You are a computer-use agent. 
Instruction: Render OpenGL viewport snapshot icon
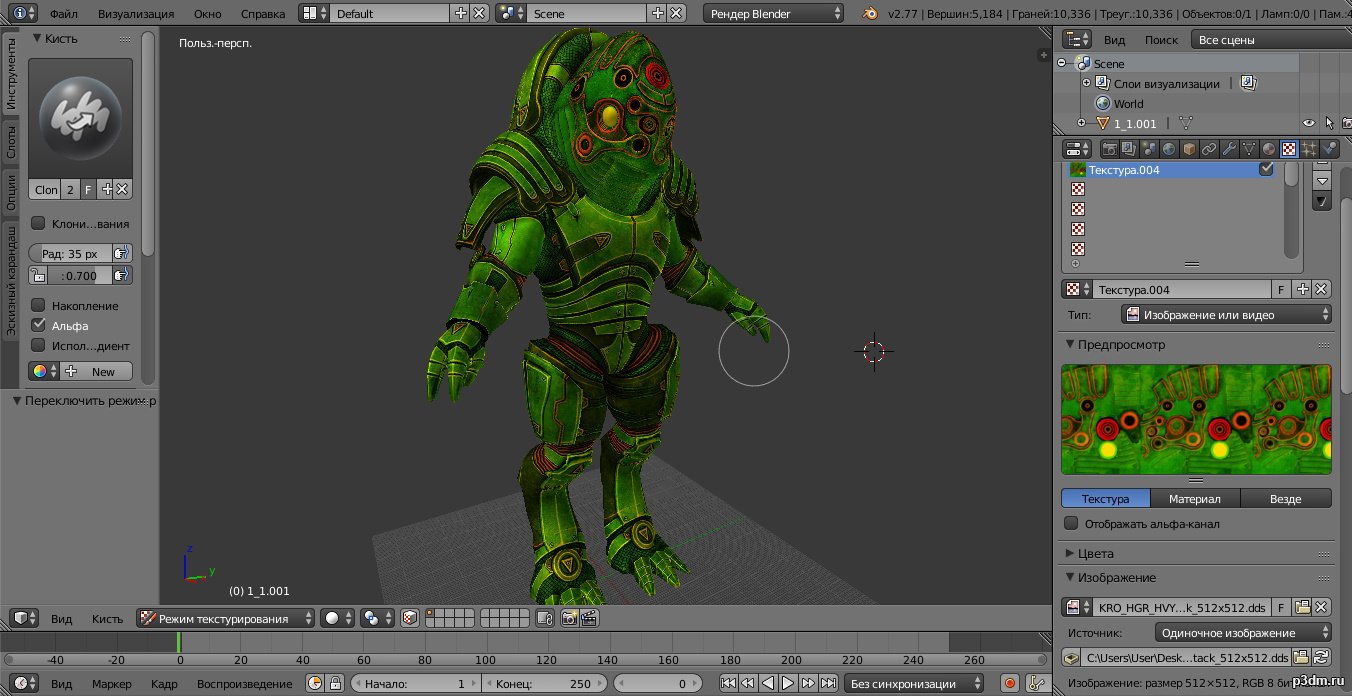pyautogui.click(x=569, y=619)
